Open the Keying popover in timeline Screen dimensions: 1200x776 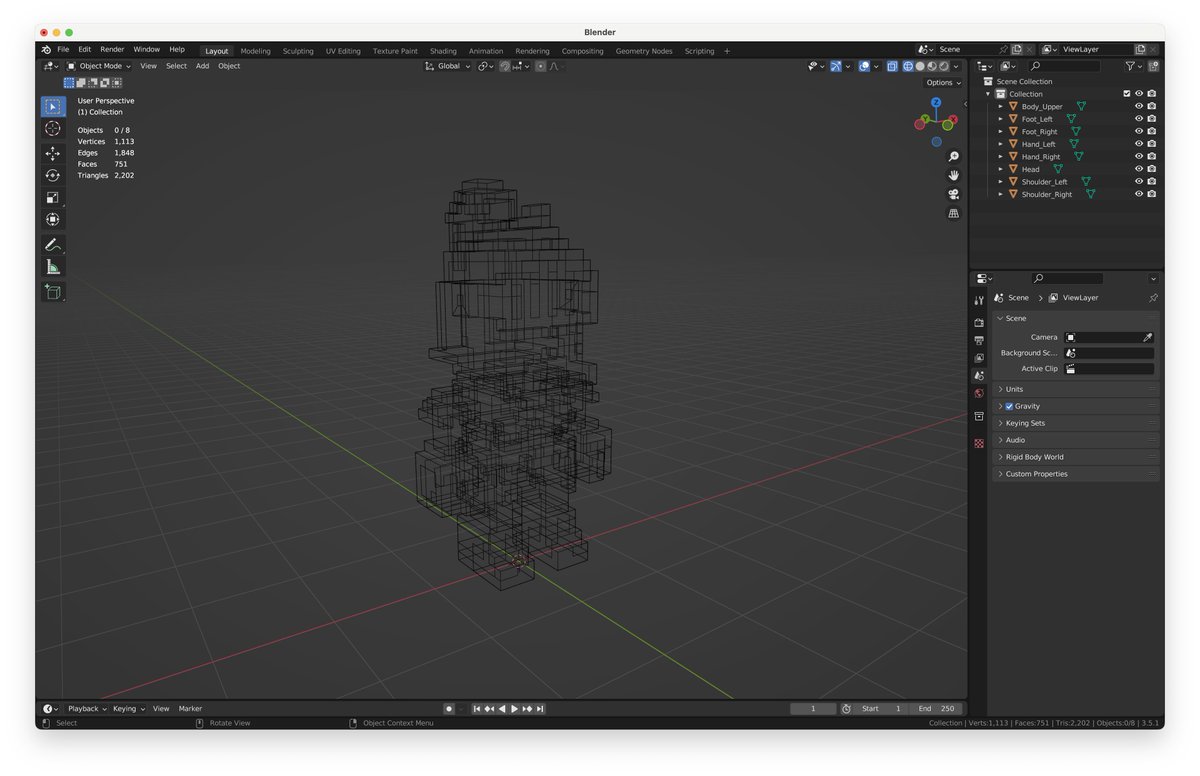click(x=129, y=709)
